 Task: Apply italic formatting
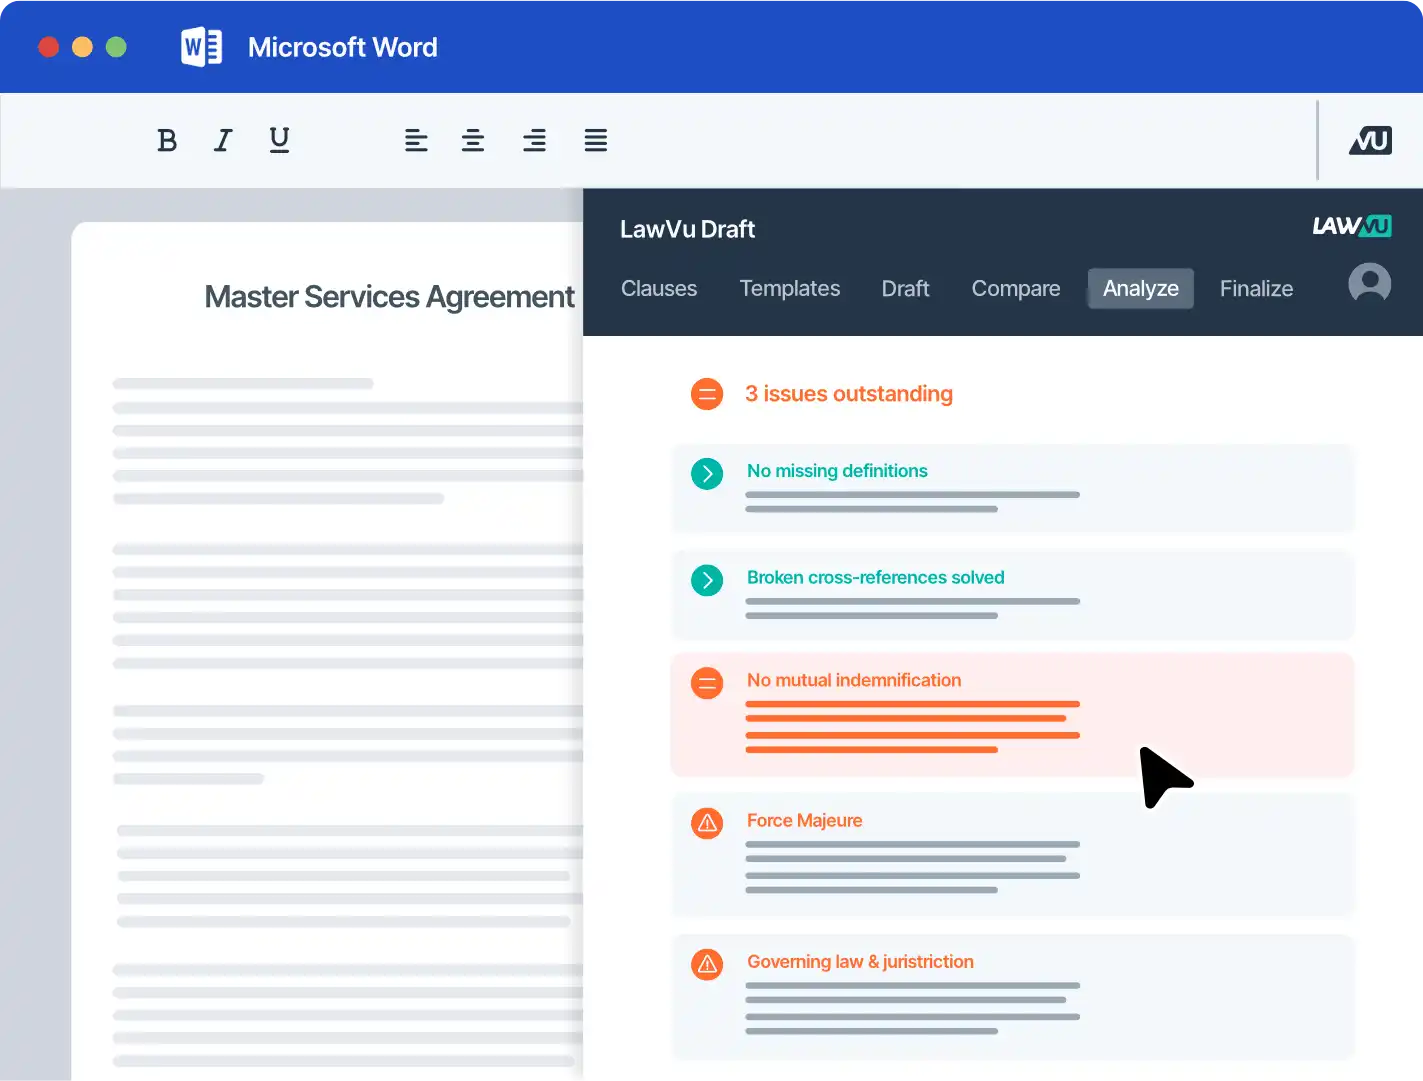tap(223, 141)
